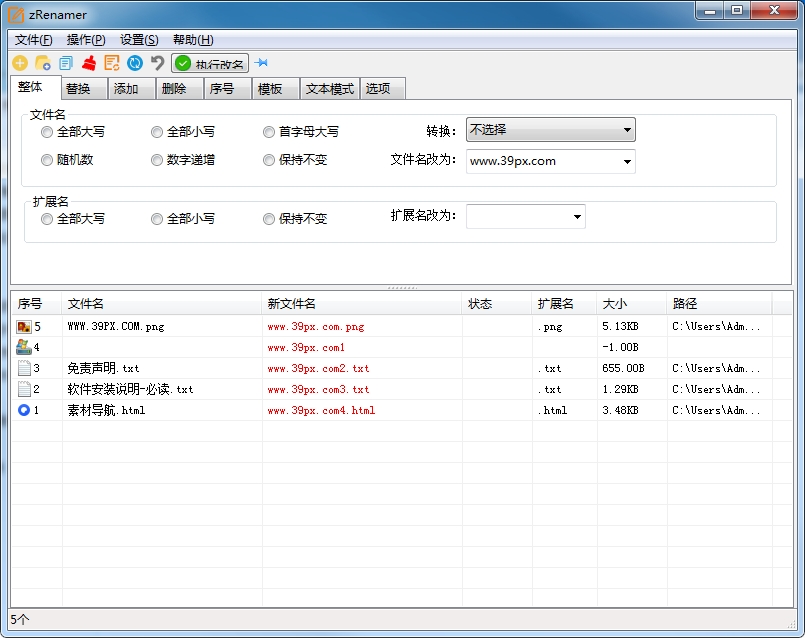Image resolution: width=805 pixels, height=638 pixels.
Task: Switch to the 模板 tab
Action: 276,89
